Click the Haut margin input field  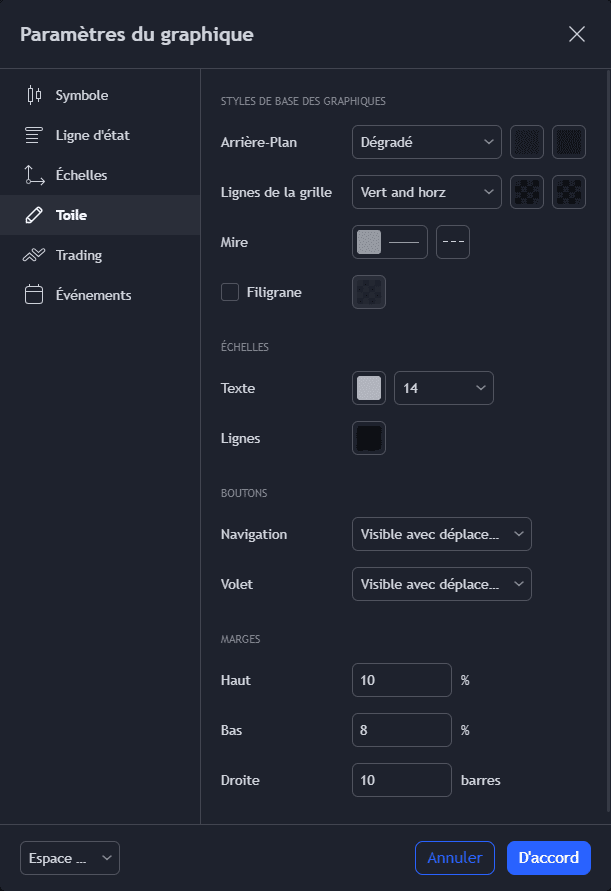pos(402,680)
